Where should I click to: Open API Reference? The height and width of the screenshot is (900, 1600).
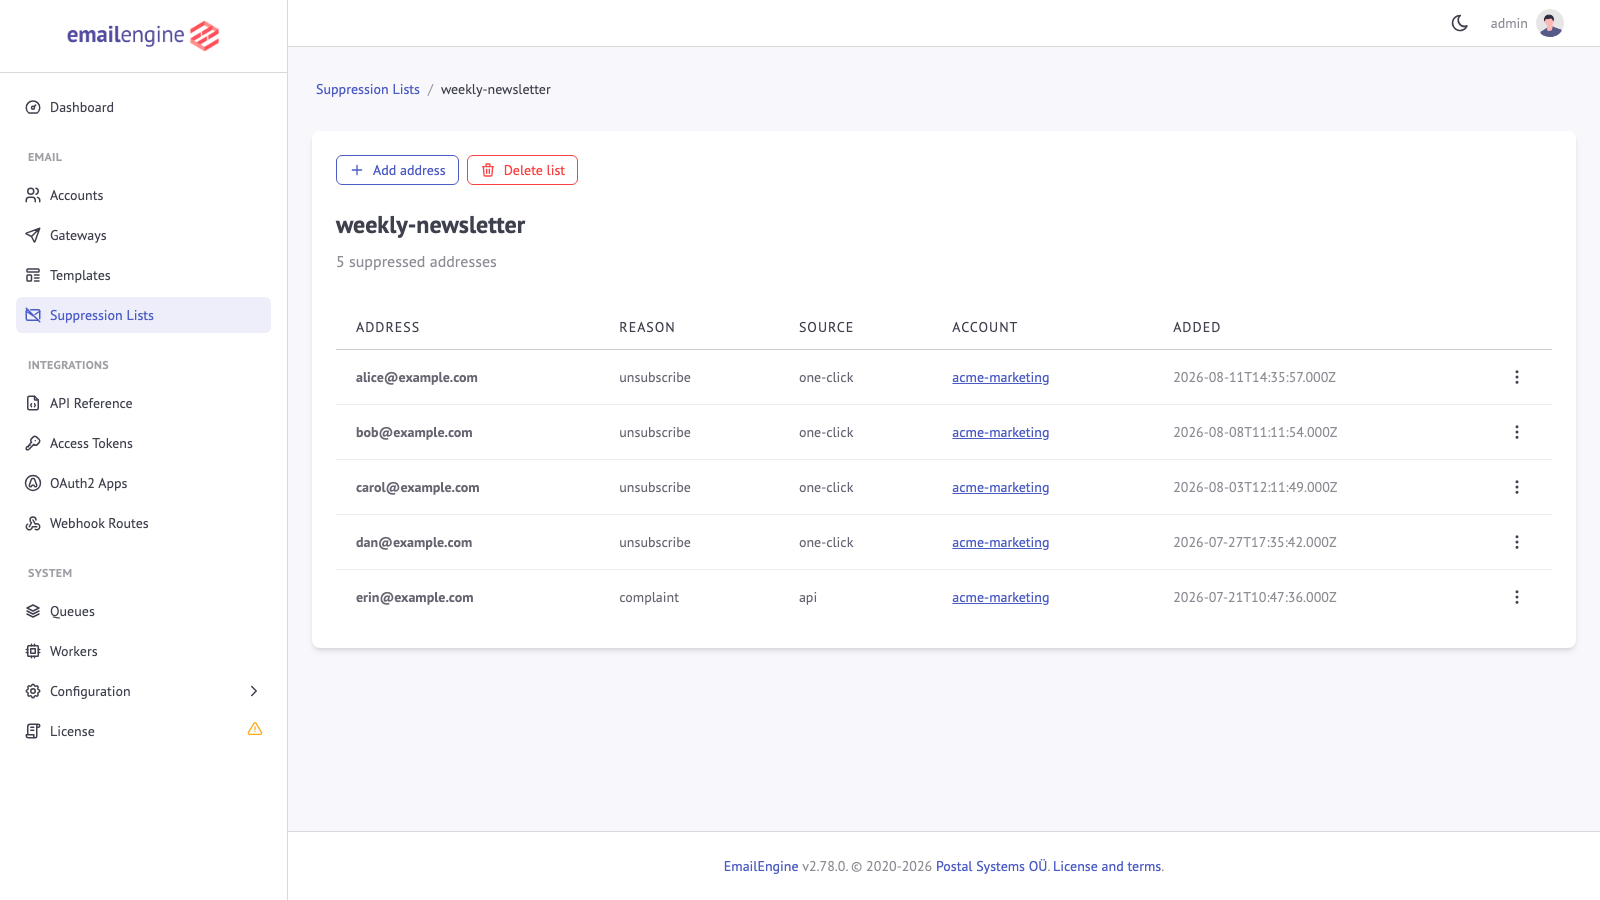click(x=143, y=403)
